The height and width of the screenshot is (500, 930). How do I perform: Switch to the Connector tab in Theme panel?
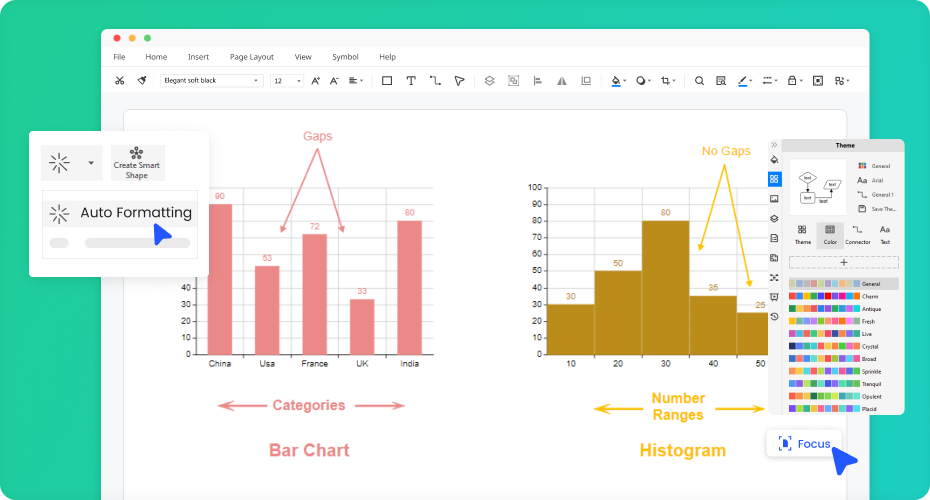click(857, 234)
